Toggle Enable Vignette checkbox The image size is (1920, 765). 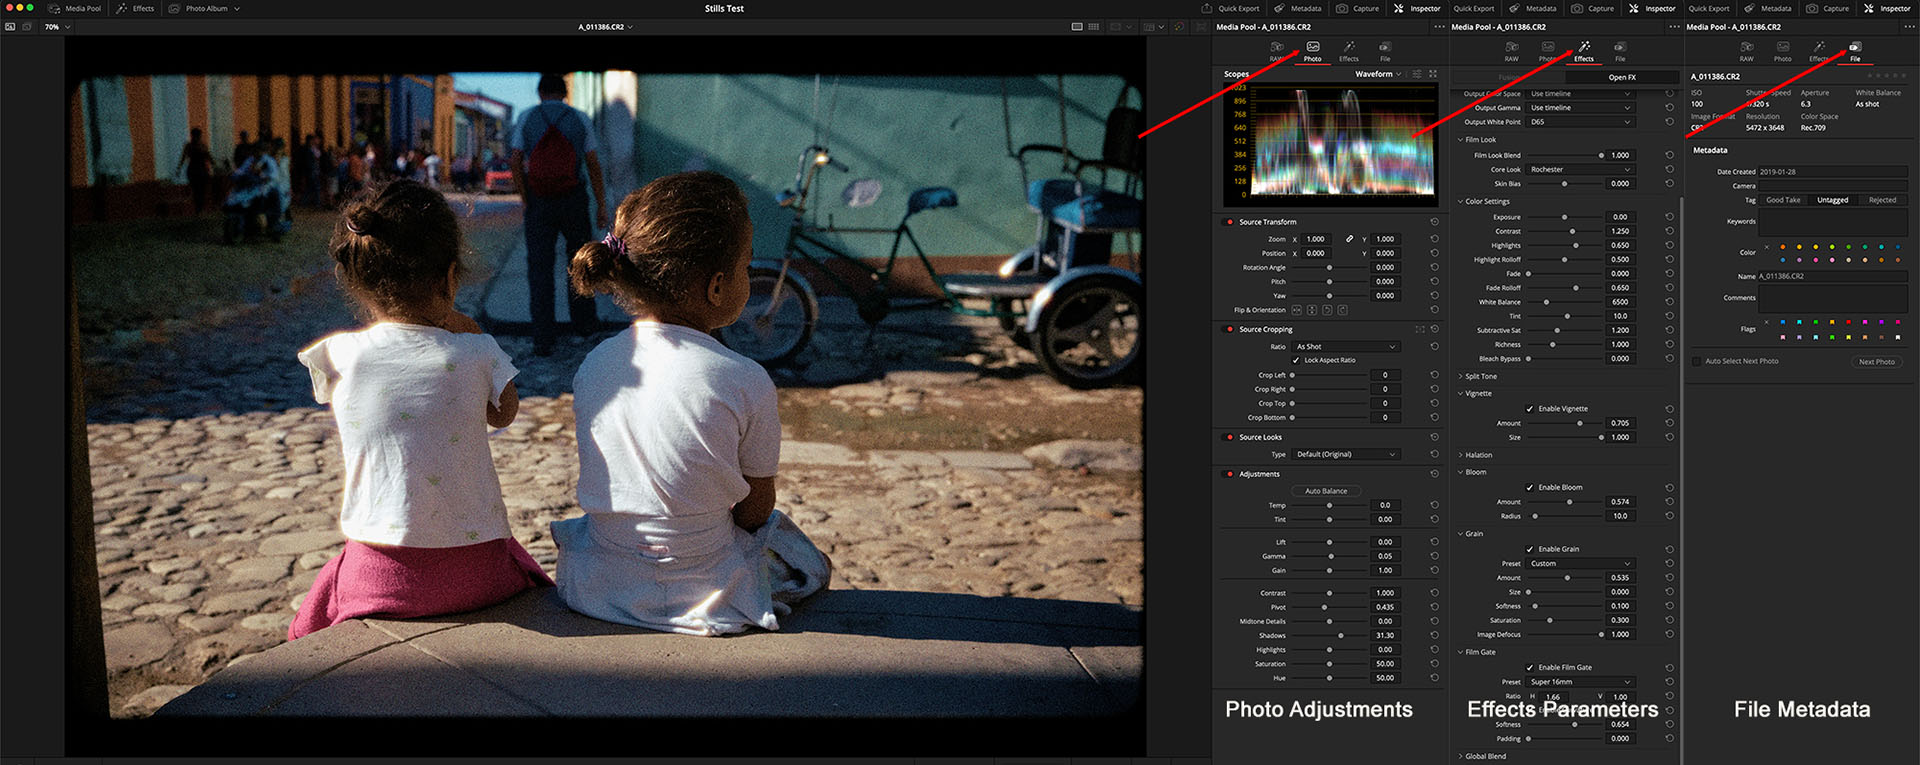pos(1530,409)
